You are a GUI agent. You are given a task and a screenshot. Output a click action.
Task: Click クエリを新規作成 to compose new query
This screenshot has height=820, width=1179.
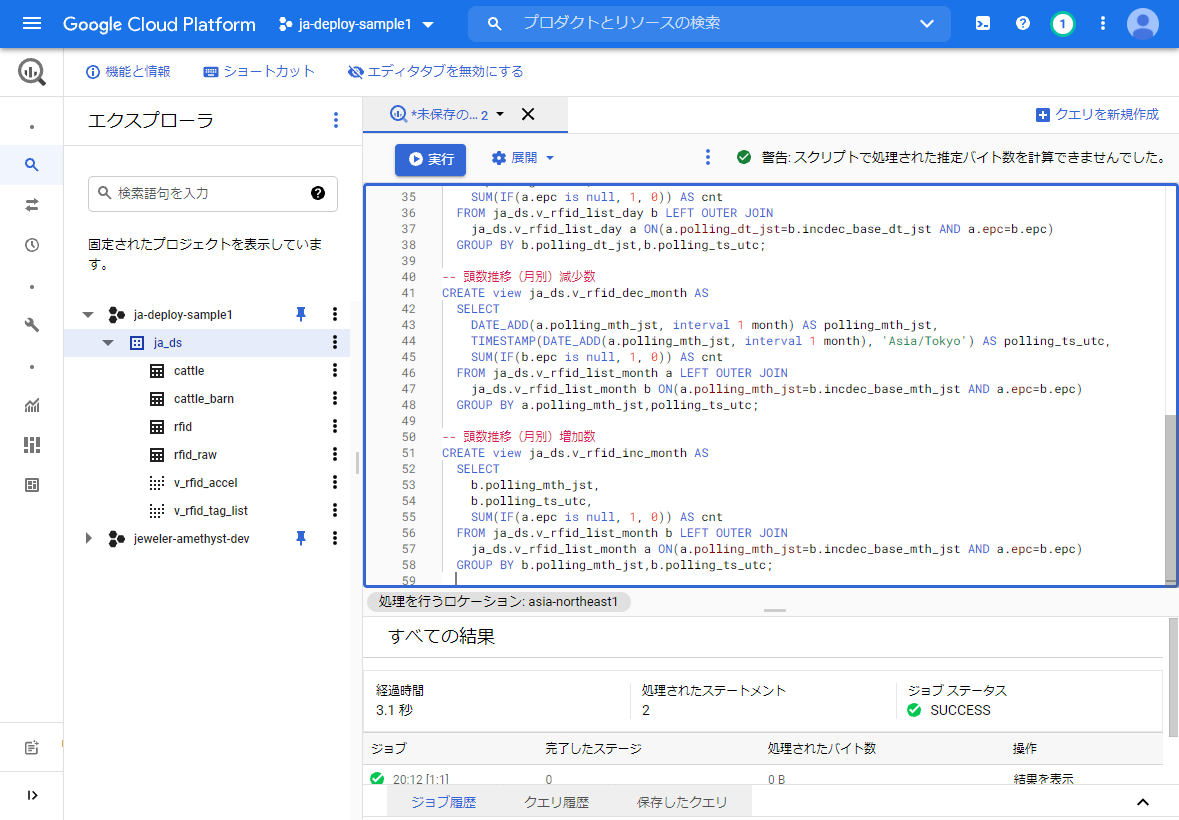(1097, 115)
